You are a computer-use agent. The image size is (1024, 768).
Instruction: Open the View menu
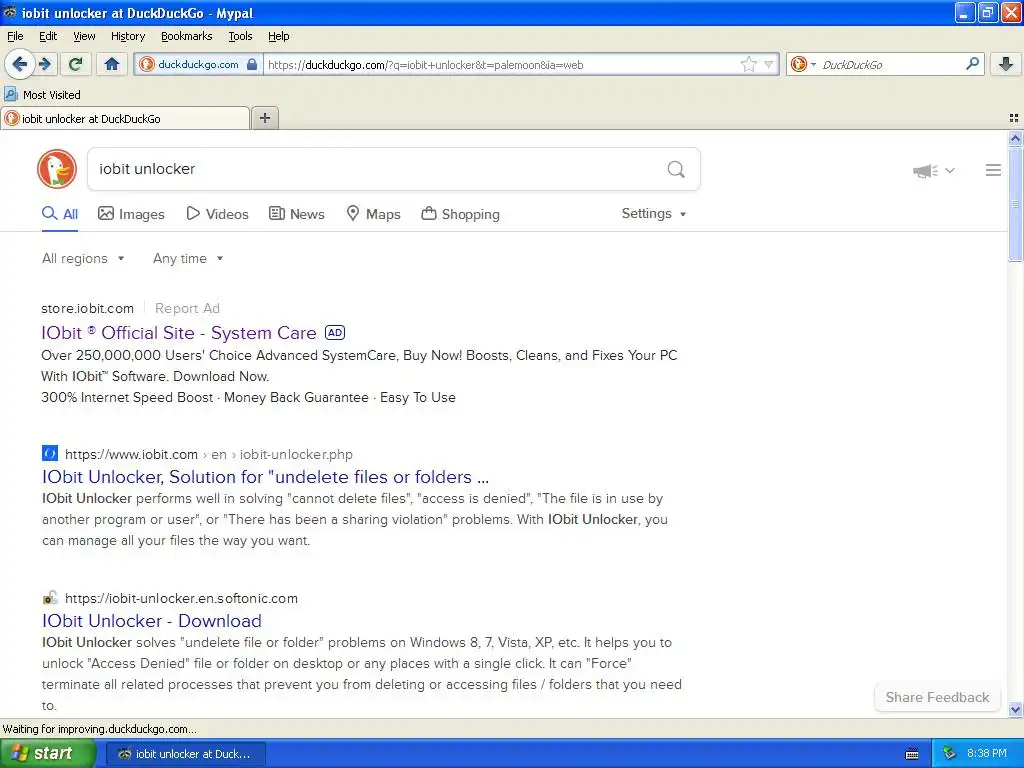[84, 36]
